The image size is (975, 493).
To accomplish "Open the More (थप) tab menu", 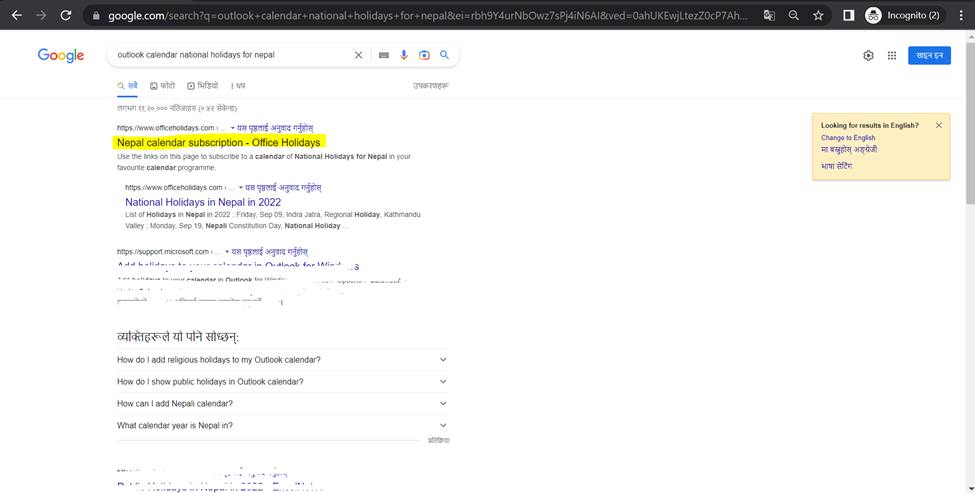I will coord(238,86).
